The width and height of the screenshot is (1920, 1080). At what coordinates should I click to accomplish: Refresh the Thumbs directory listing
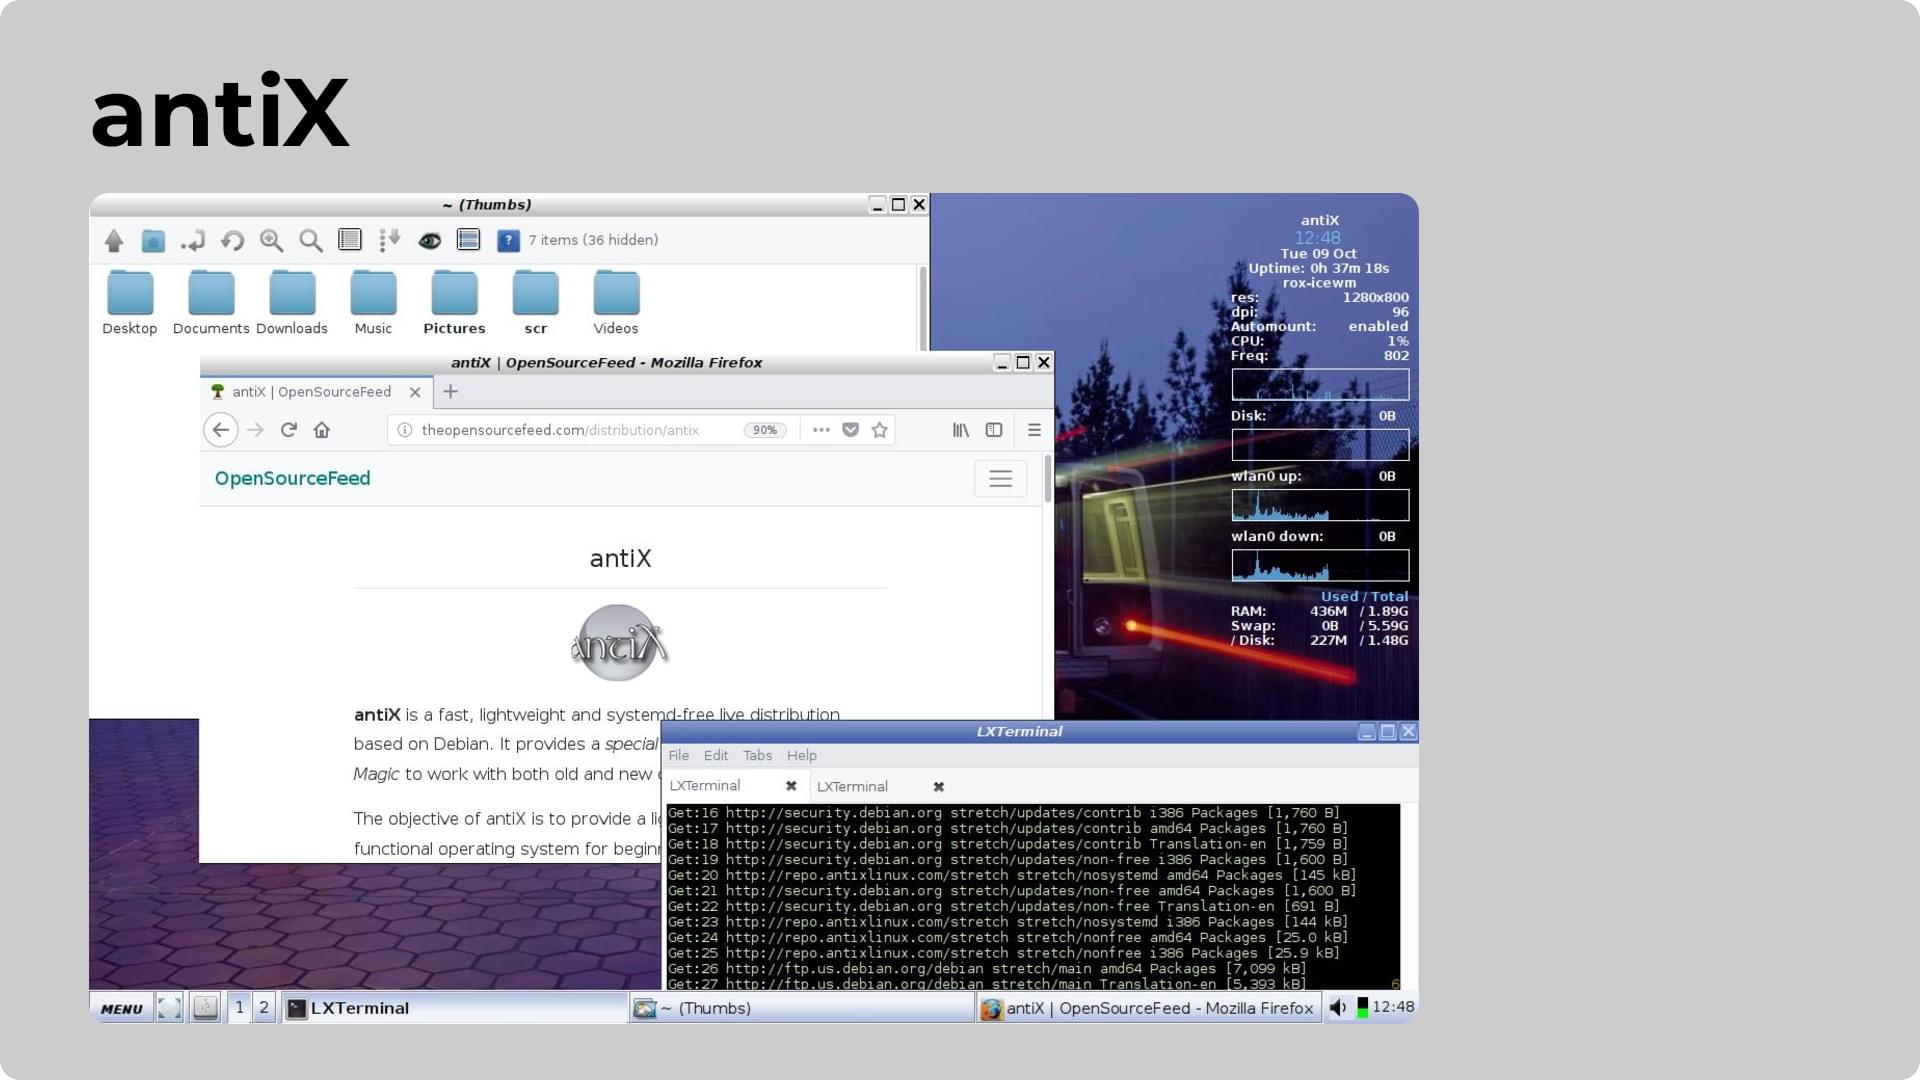232,240
